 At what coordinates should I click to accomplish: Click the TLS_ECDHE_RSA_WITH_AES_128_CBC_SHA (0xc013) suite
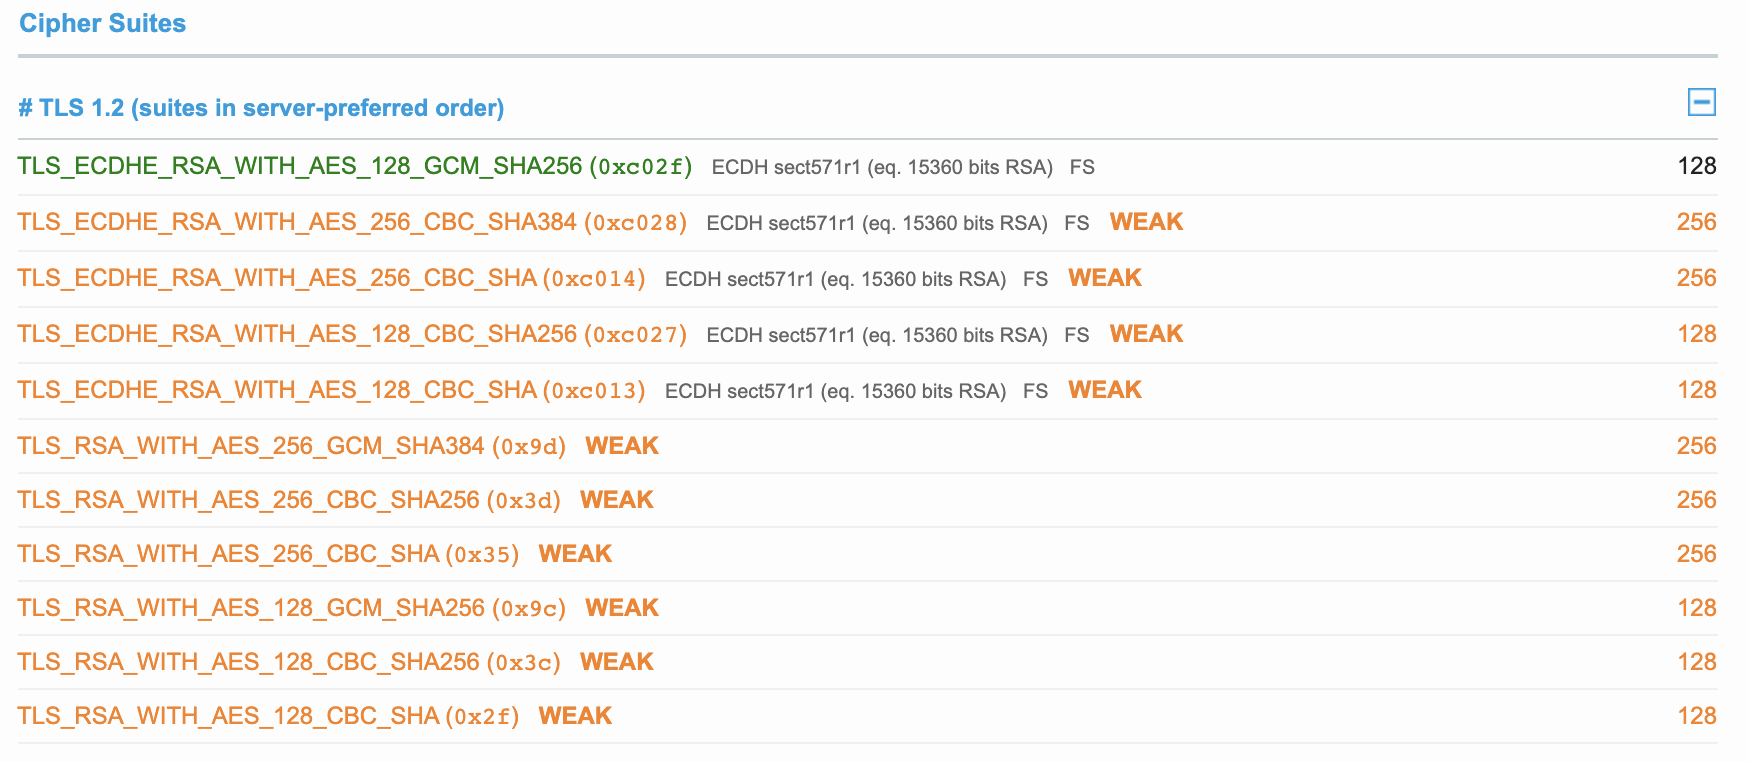[331, 390]
